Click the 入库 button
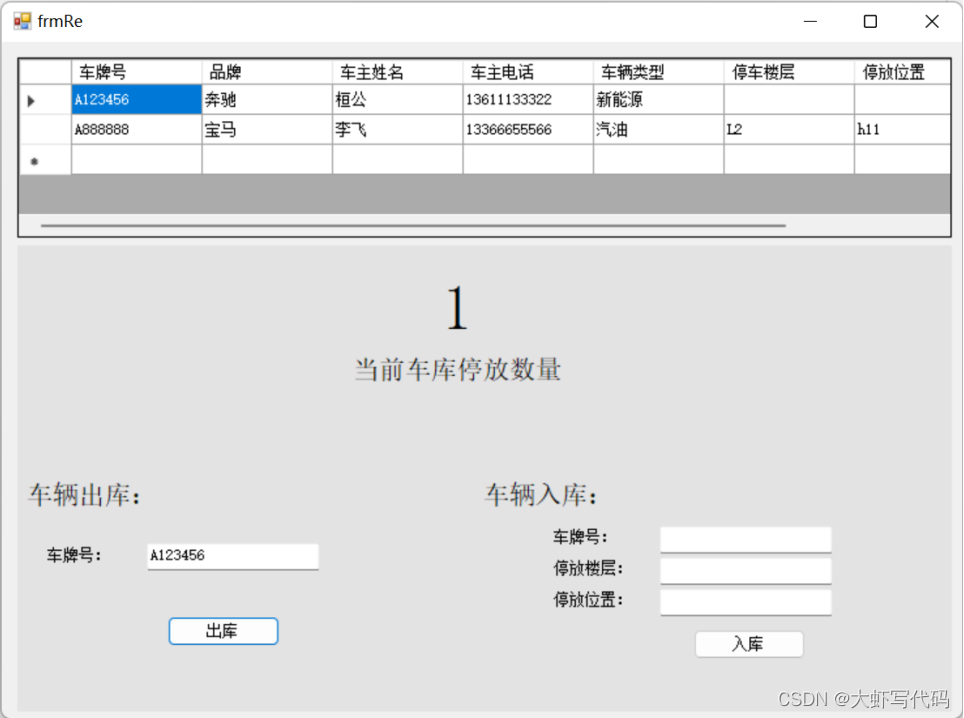 point(749,644)
